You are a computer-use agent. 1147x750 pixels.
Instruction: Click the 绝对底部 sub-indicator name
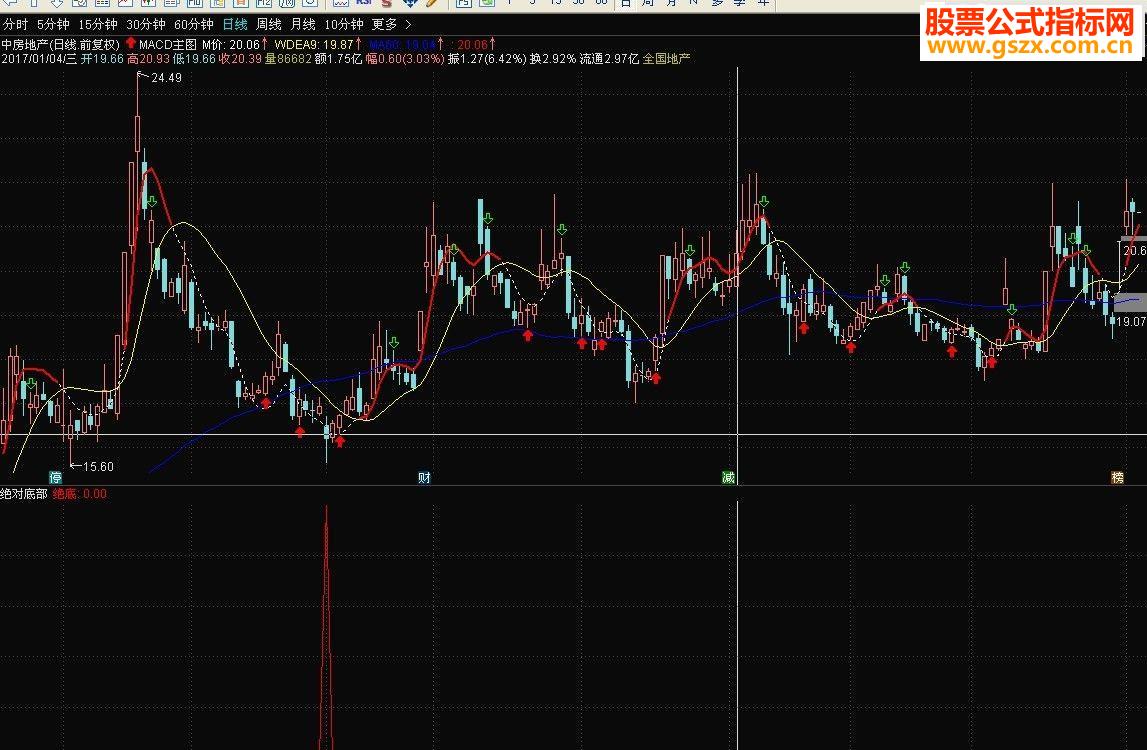tap(24, 494)
